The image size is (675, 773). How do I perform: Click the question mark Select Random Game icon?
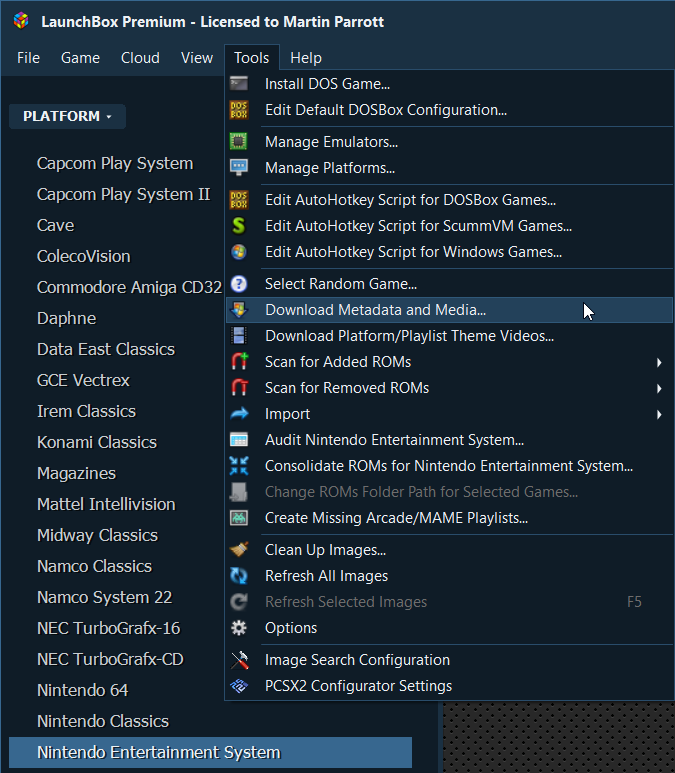click(239, 284)
